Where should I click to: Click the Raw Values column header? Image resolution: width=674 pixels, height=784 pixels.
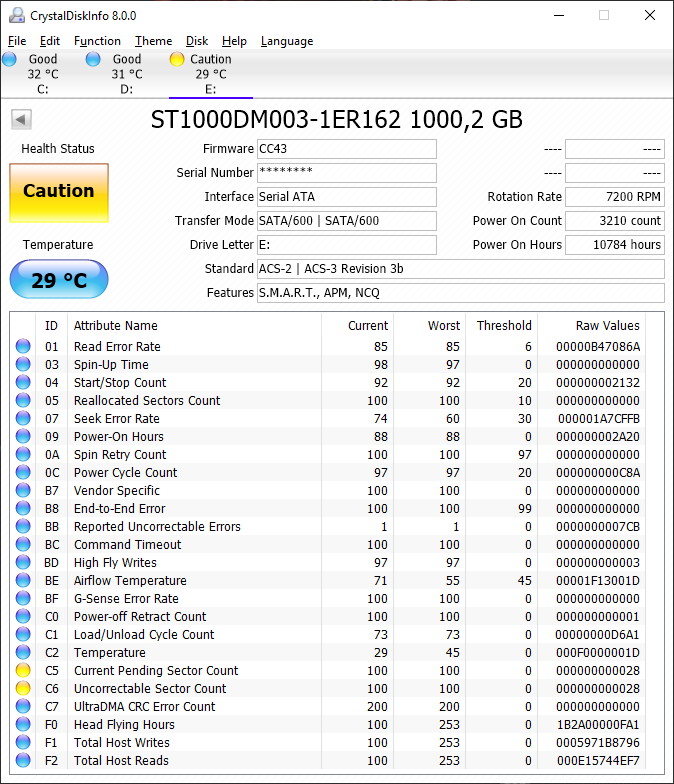[x=608, y=326]
